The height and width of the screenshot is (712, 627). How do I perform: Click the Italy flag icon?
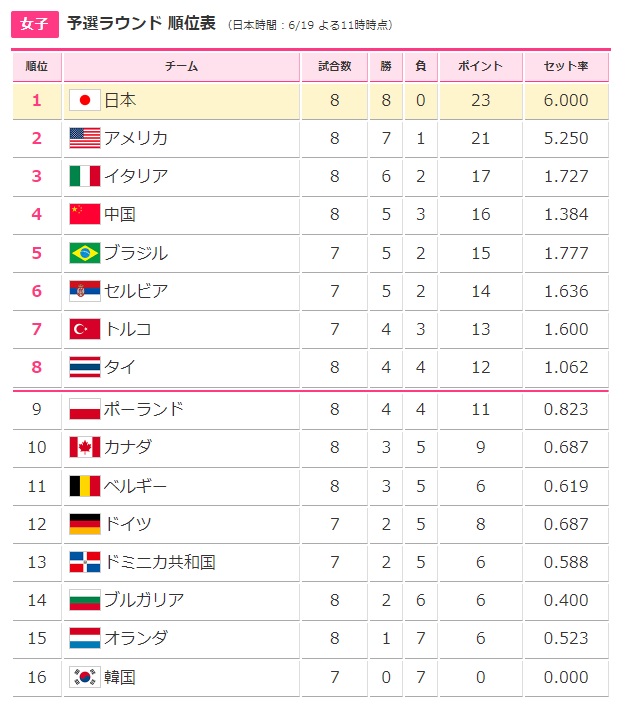tap(85, 176)
